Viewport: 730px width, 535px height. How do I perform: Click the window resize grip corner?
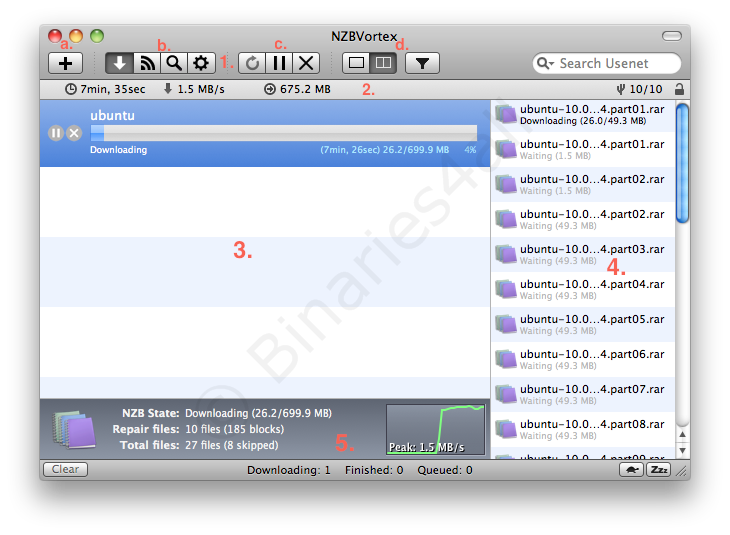click(x=683, y=472)
